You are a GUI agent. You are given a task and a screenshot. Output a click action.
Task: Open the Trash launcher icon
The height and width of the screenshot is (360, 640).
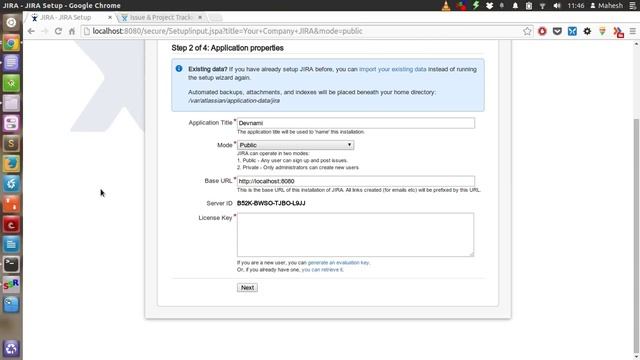pyautogui.click(x=11, y=349)
